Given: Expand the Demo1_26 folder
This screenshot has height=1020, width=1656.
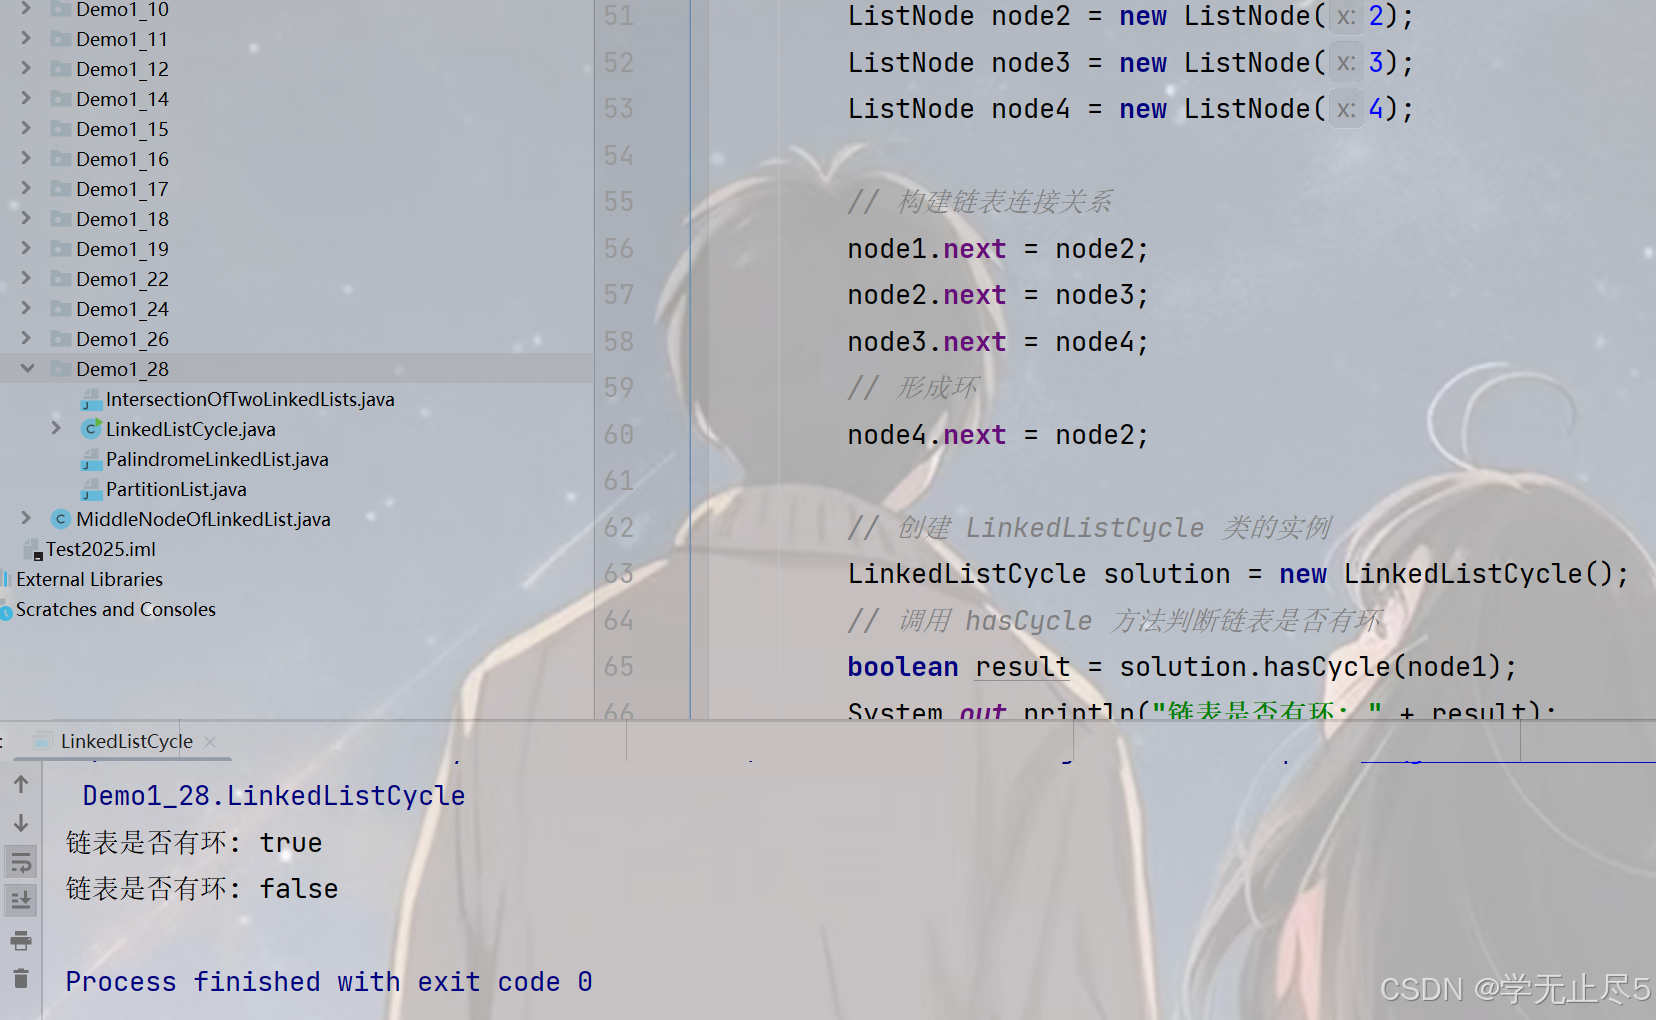Looking at the screenshot, I should click(x=27, y=339).
